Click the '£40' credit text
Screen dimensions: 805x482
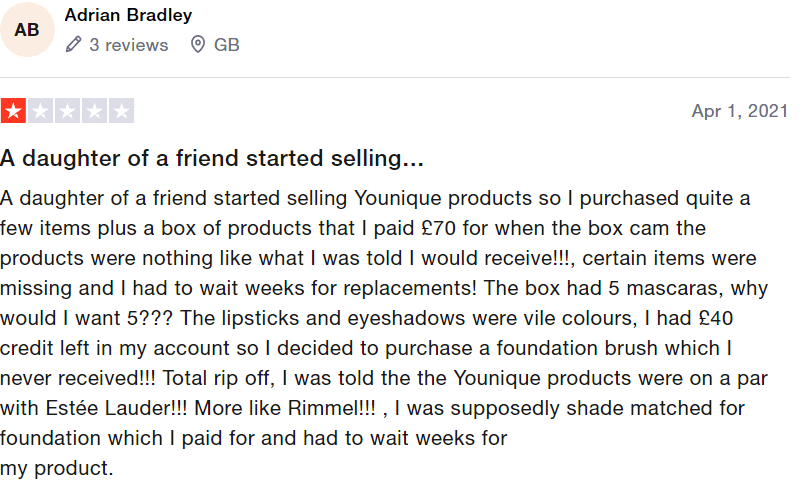715,318
